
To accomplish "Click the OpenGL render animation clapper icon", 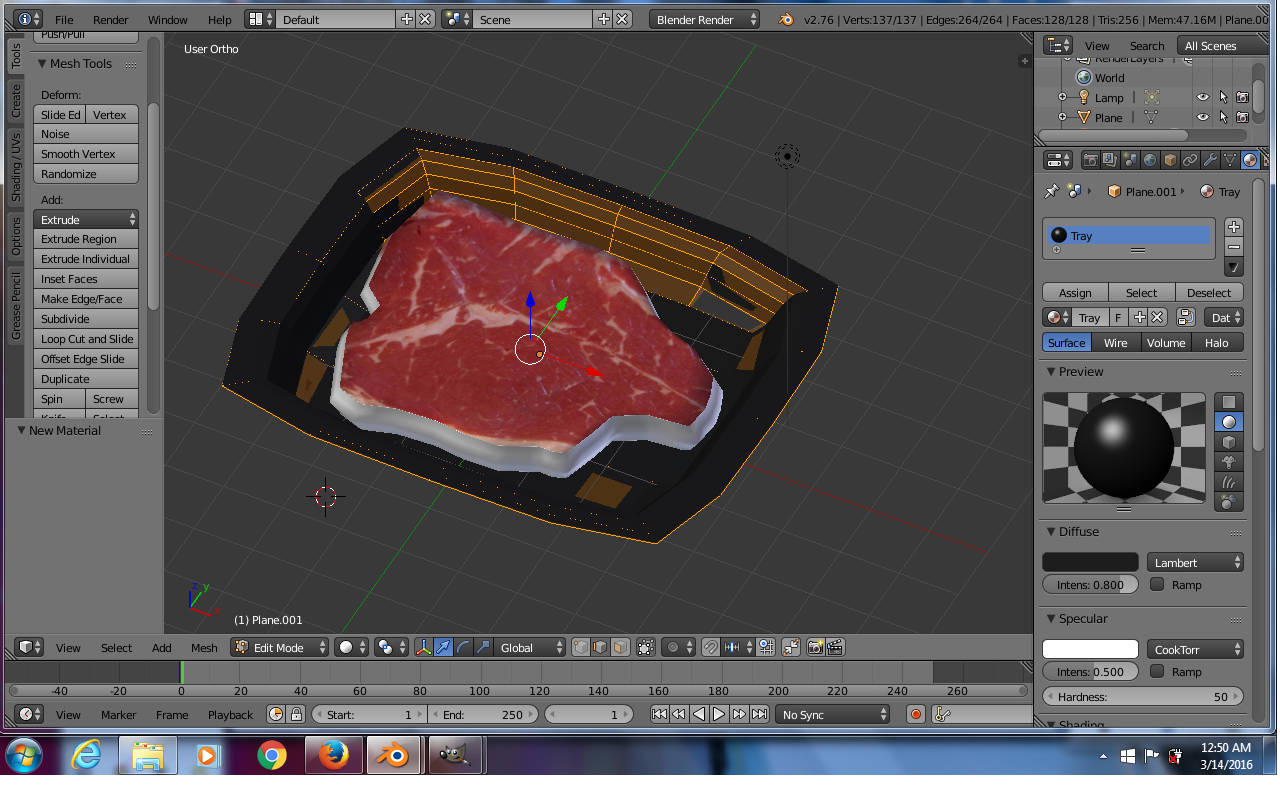I will pos(835,648).
